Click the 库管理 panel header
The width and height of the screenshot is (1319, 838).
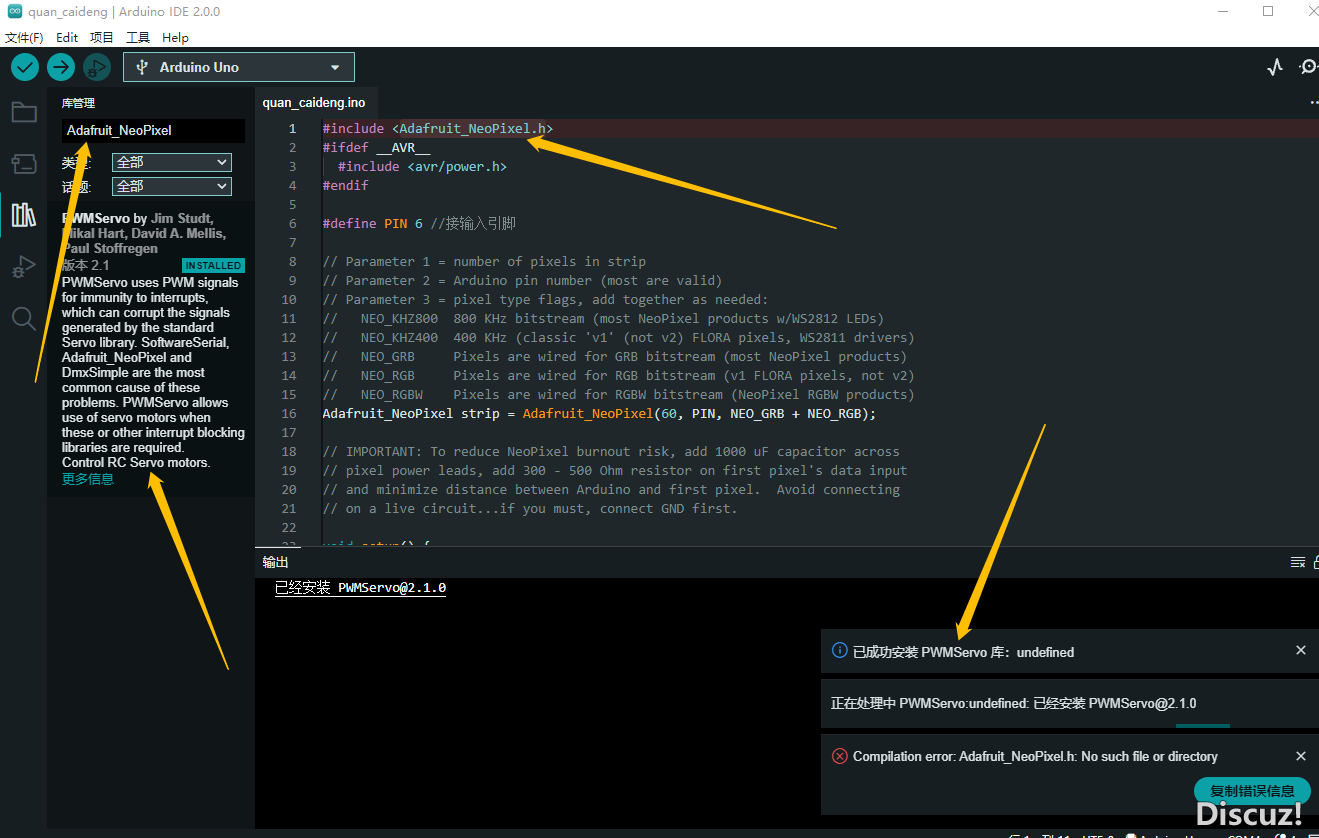coord(78,103)
